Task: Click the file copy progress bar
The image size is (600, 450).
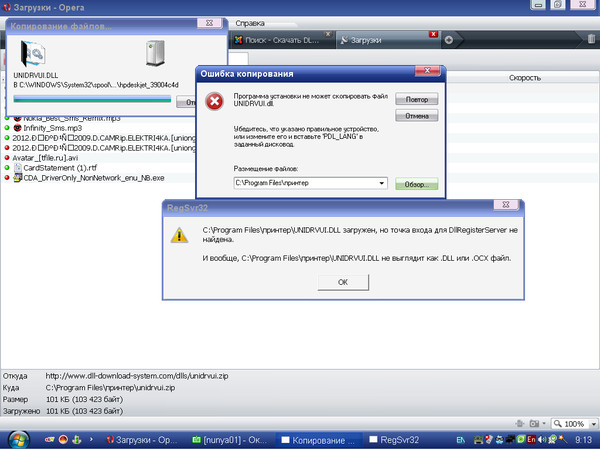Action: click(x=92, y=99)
